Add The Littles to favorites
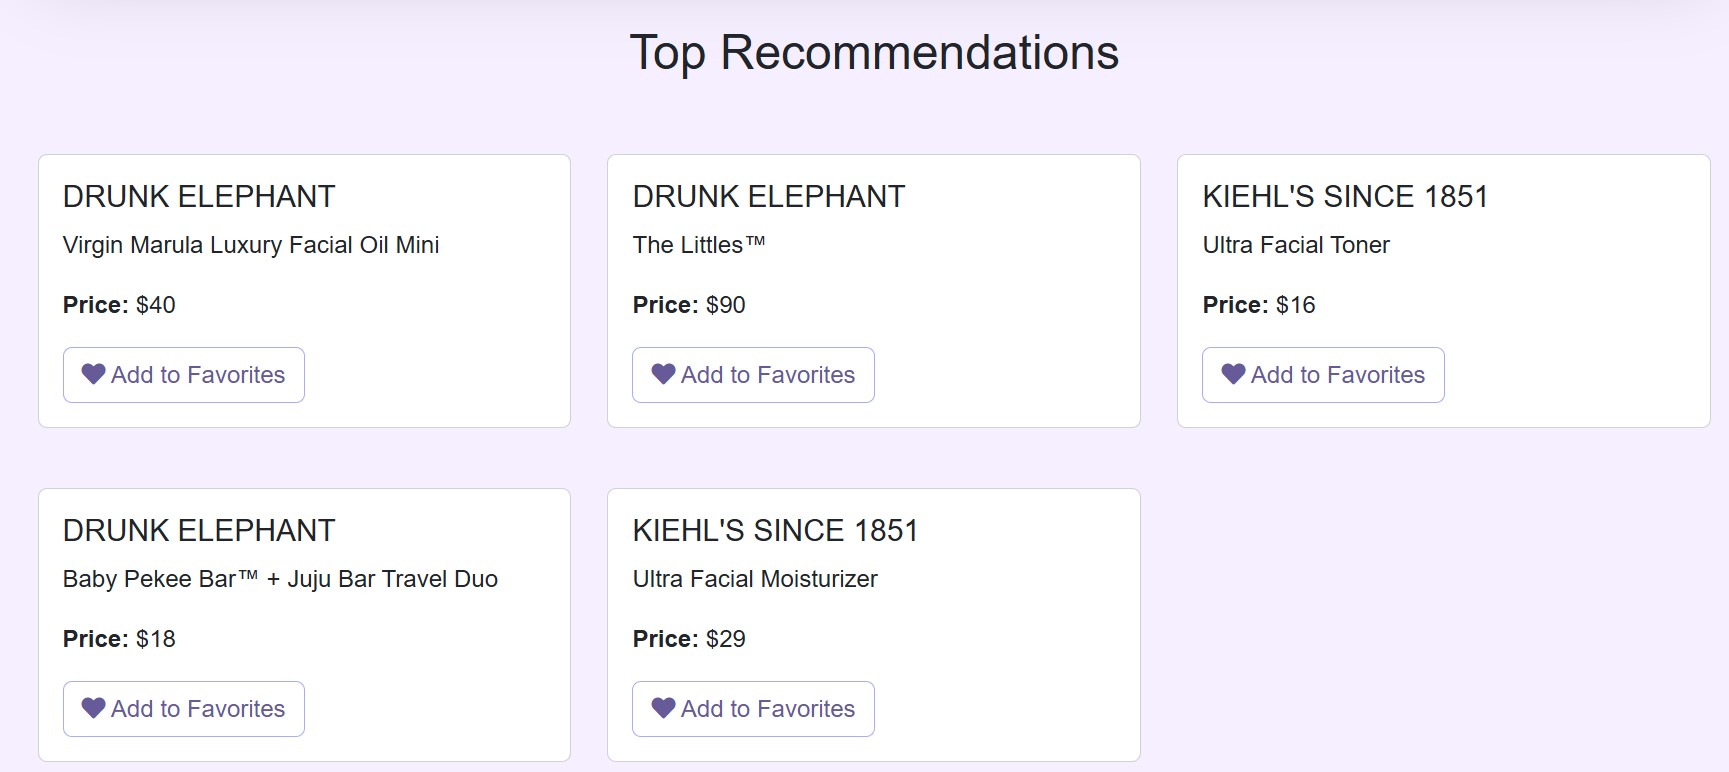 coord(753,375)
